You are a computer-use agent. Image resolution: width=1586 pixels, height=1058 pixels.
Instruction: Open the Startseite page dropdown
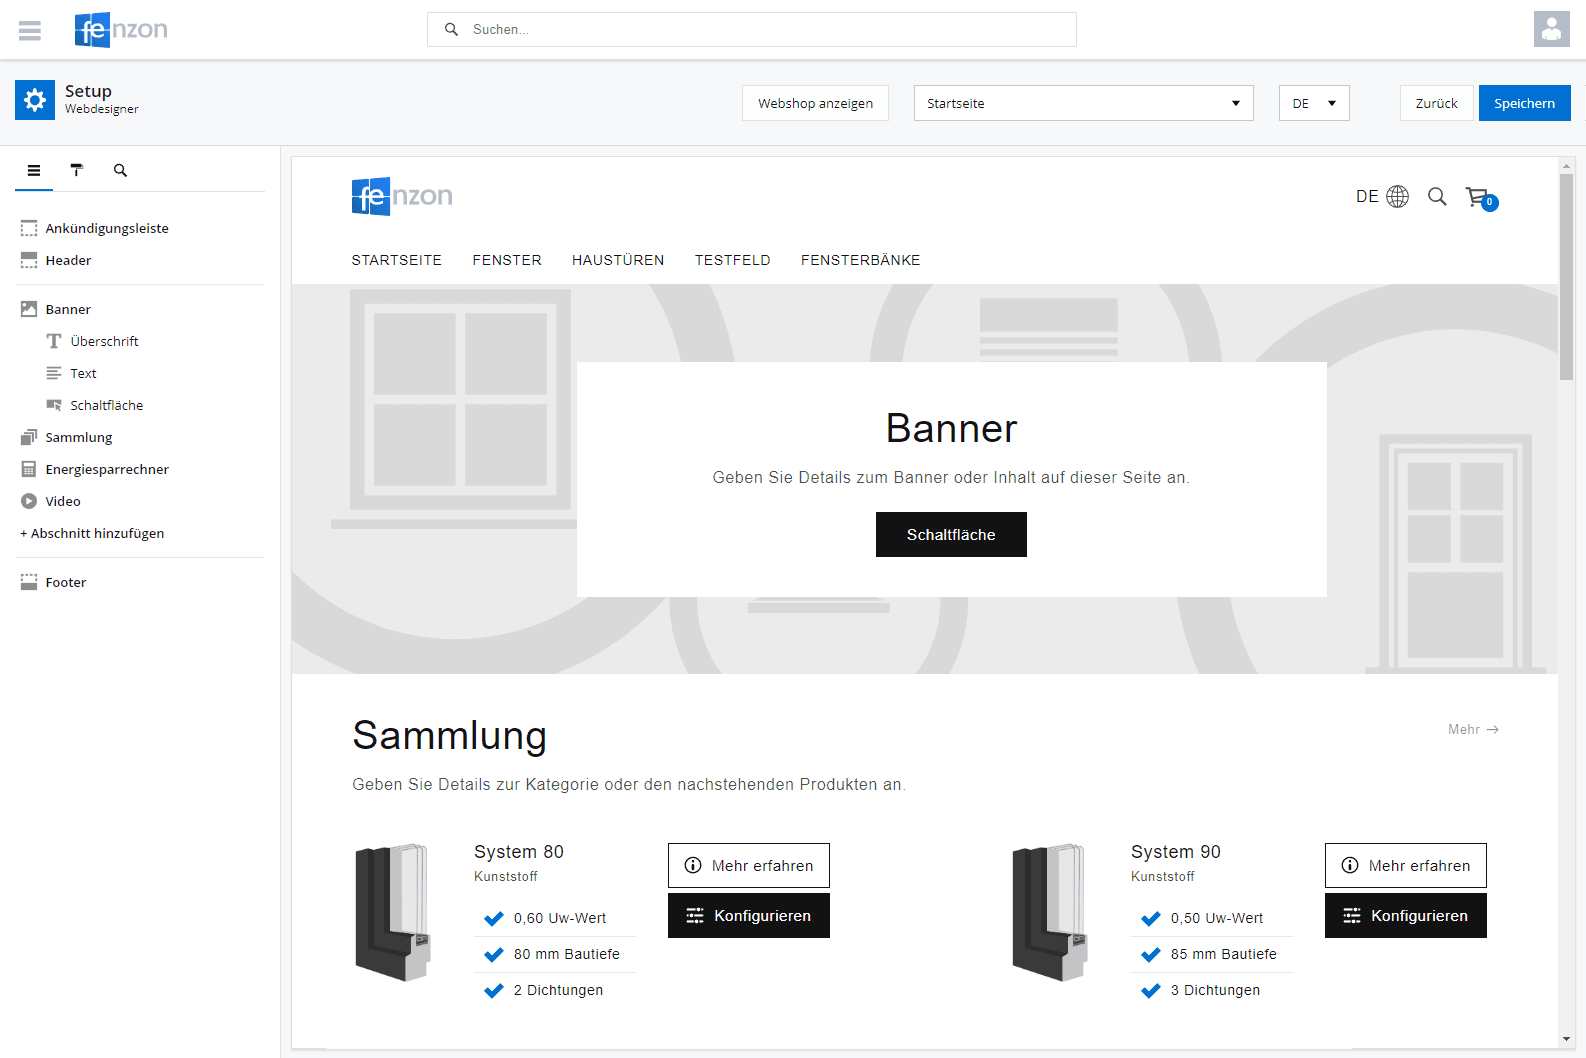[x=1083, y=103]
